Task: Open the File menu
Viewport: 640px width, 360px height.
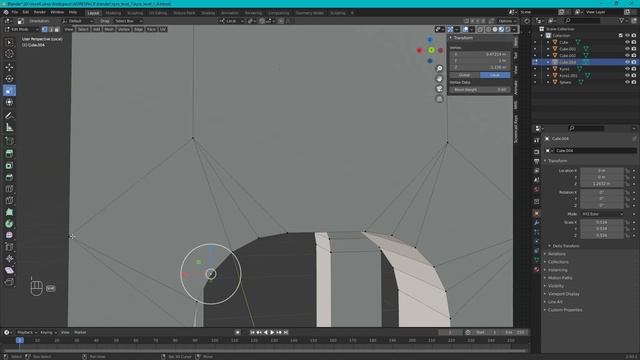Action: [15, 12]
